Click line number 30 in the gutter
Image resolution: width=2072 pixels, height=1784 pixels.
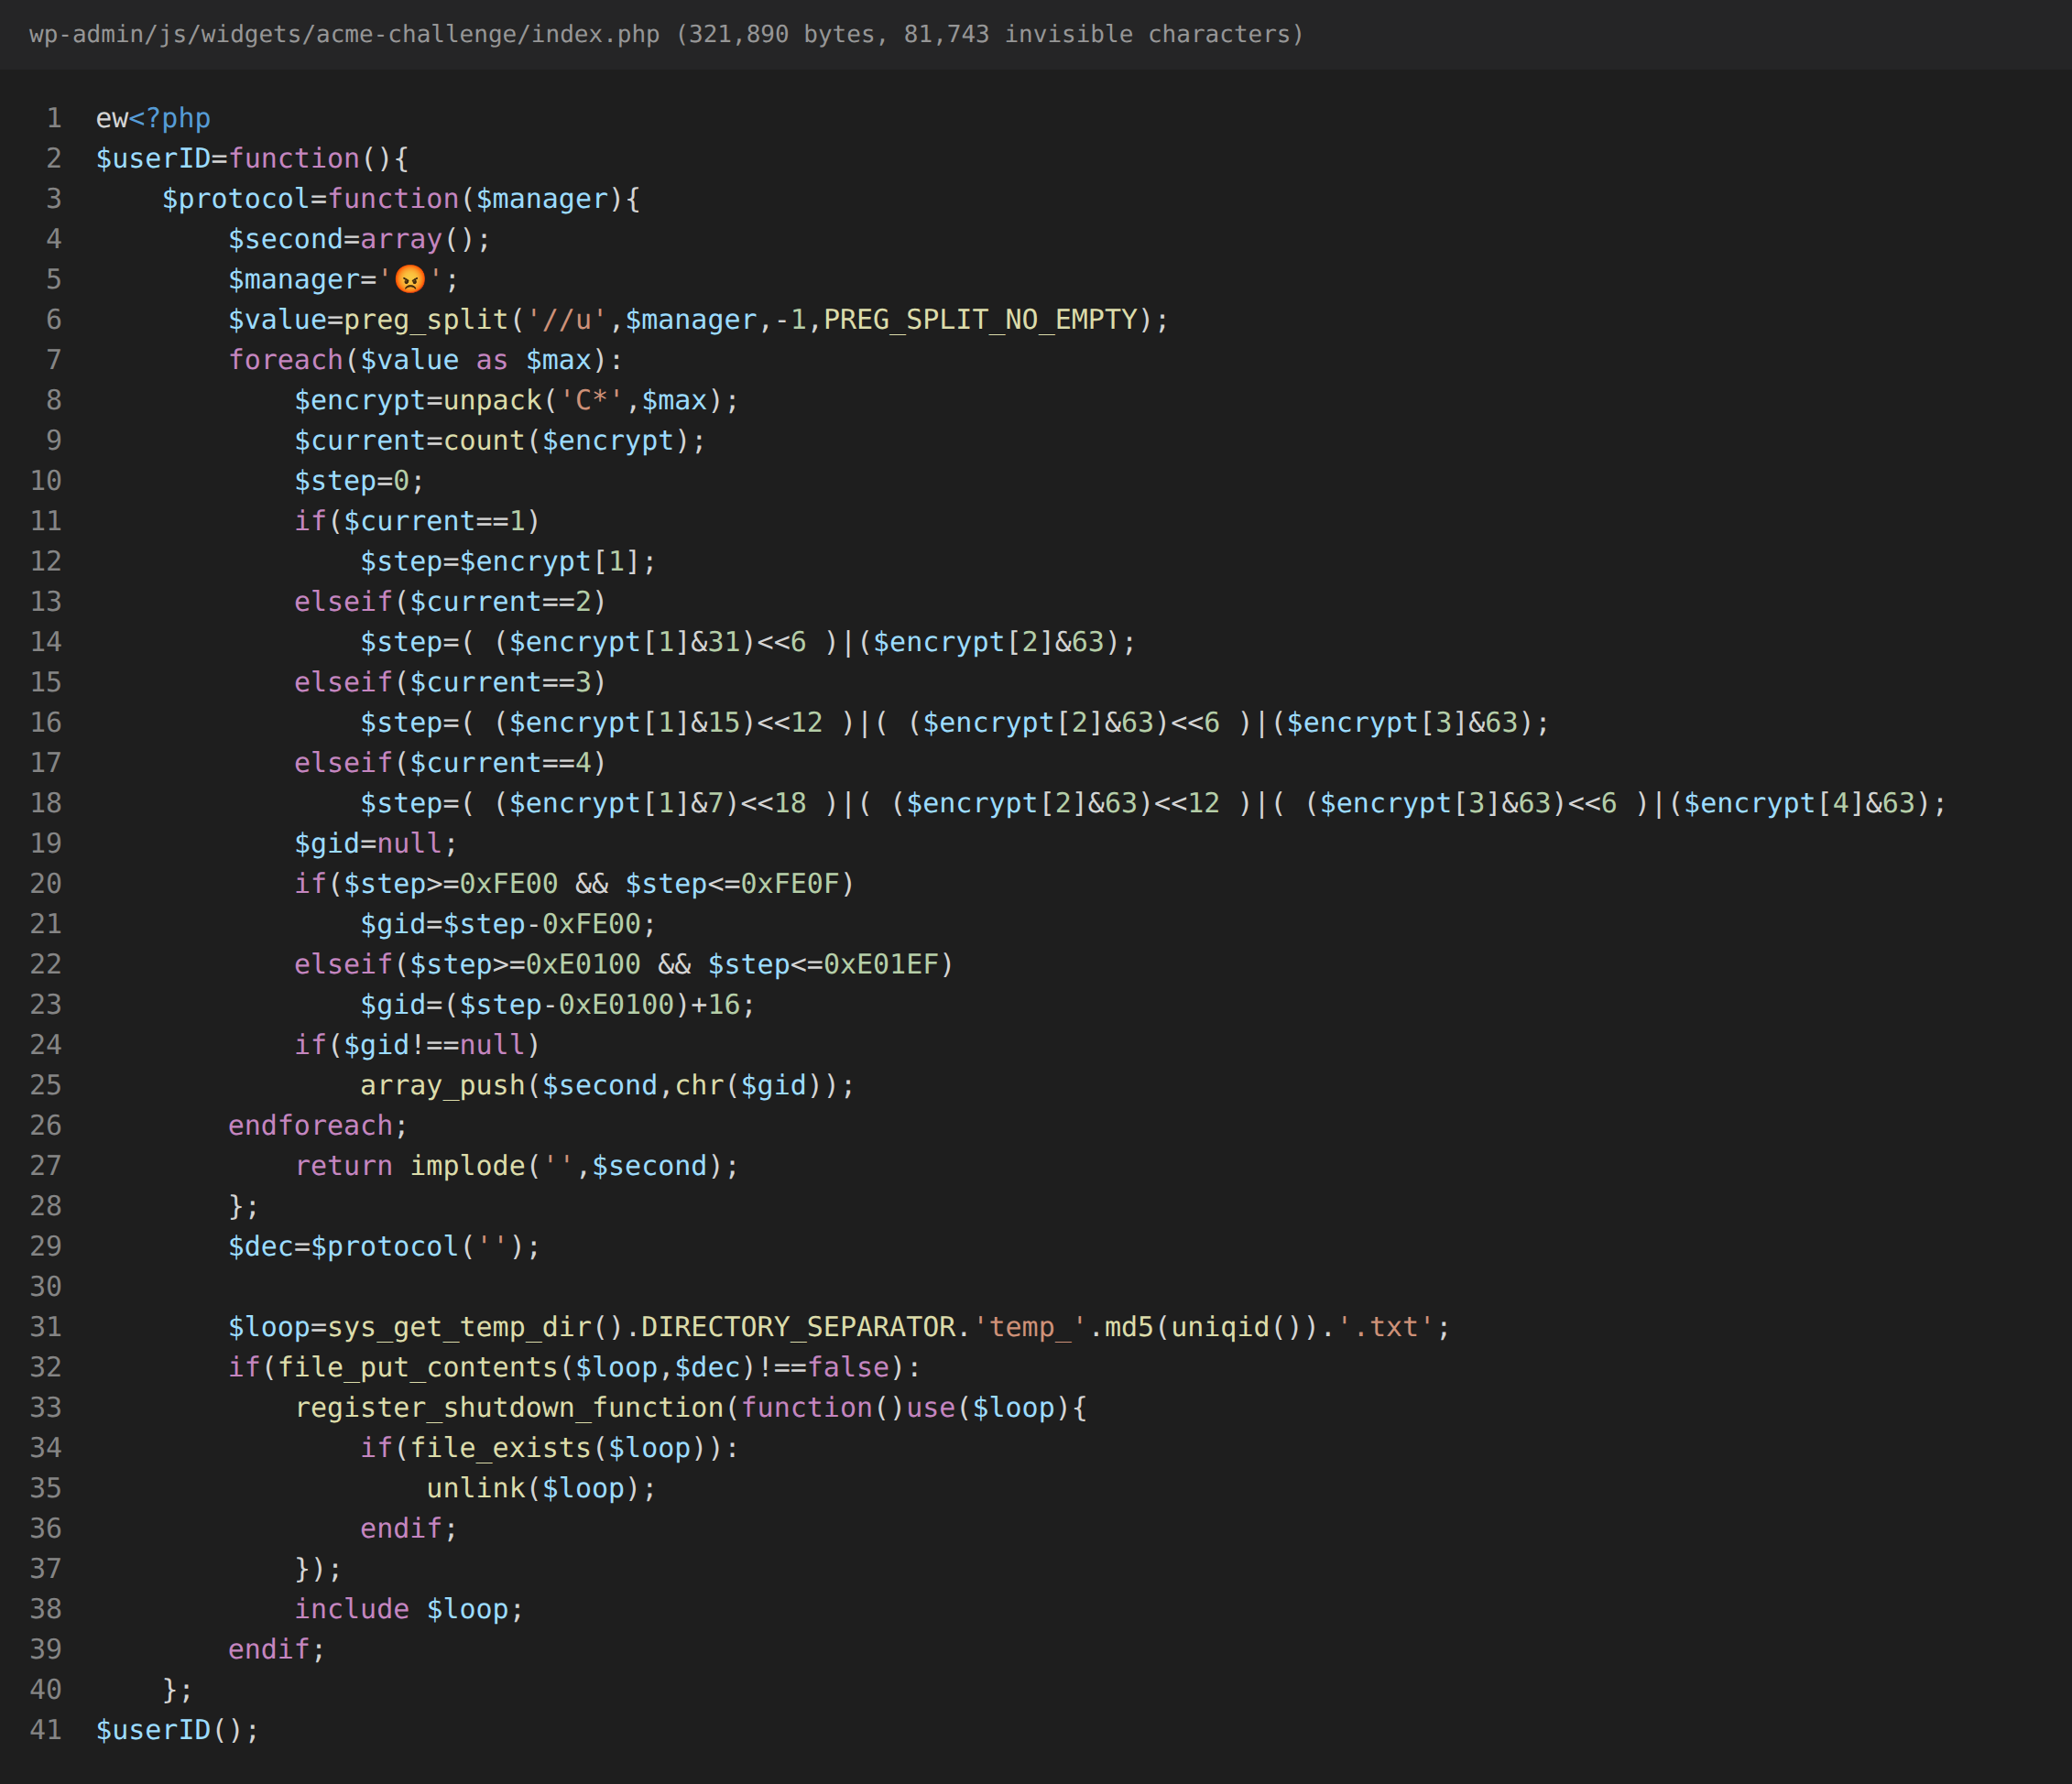pos(46,1287)
